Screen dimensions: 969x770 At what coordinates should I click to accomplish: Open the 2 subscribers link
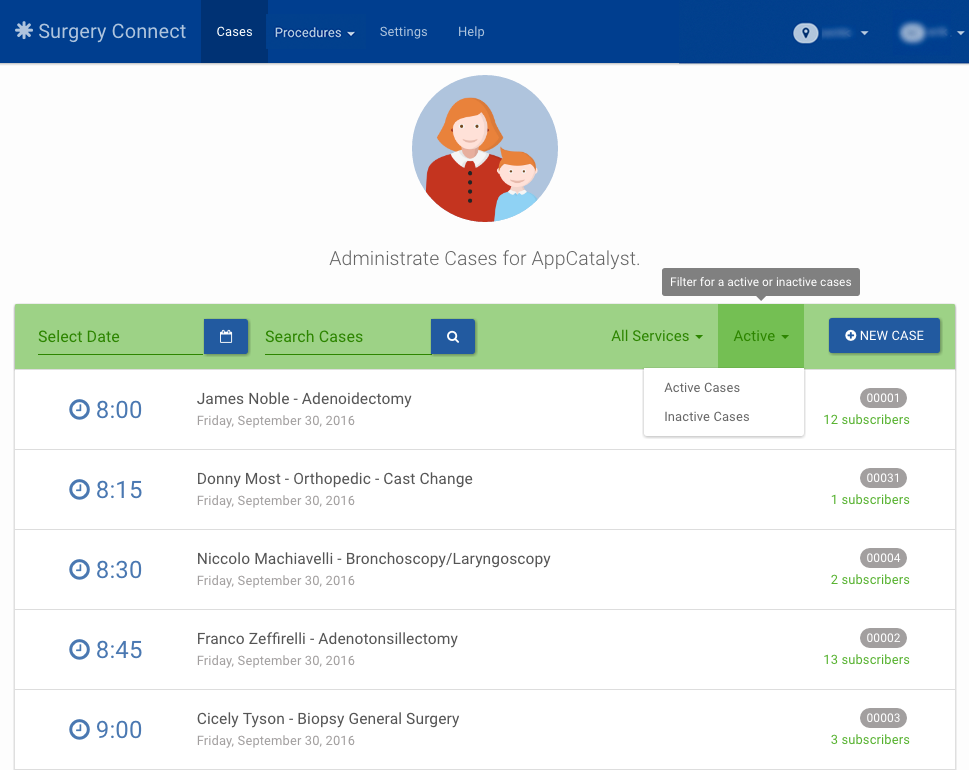tap(870, 580)
